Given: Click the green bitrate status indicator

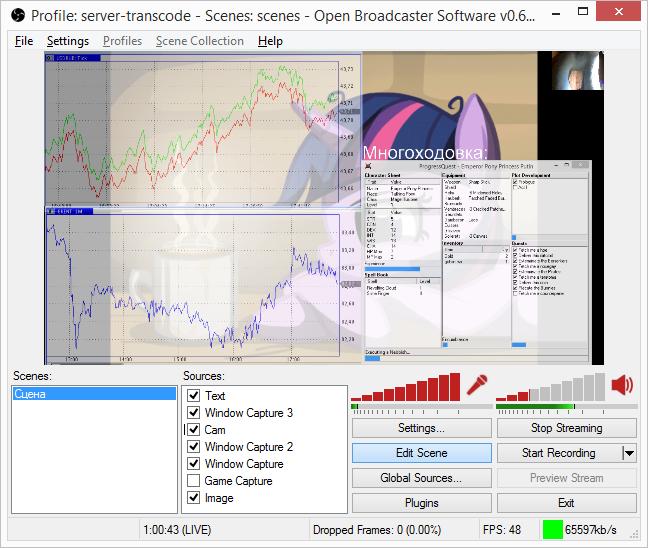Looking at the screenshot, I should click(553, 529).
